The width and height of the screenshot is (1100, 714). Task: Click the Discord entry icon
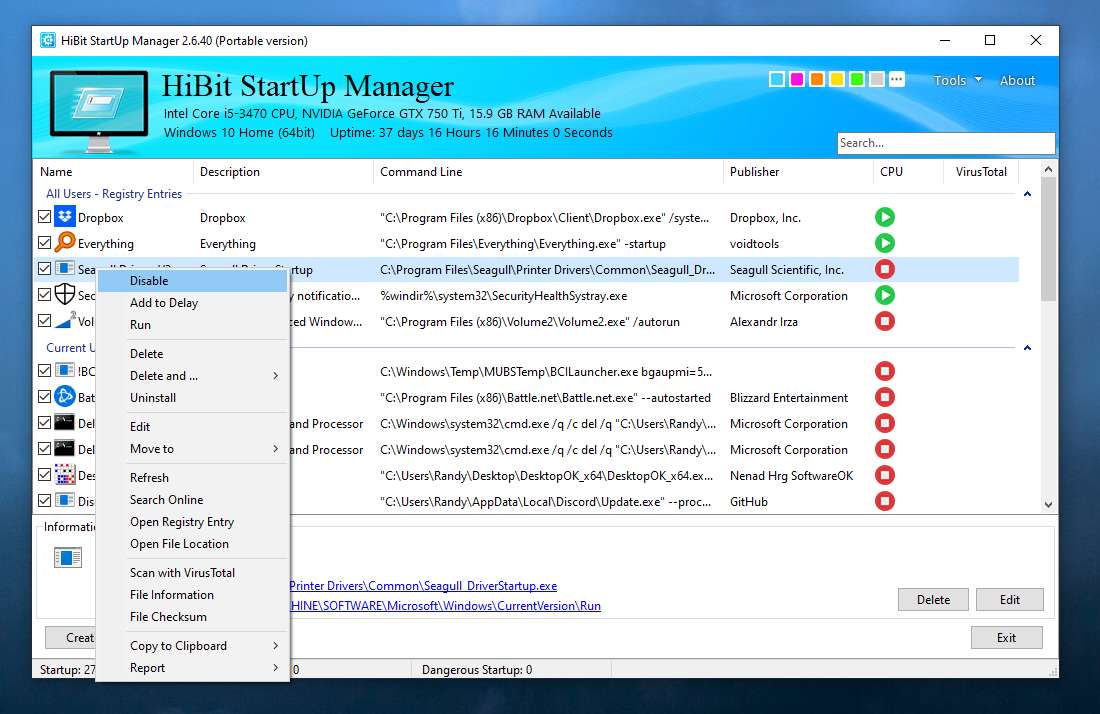(x=65, y=500)
